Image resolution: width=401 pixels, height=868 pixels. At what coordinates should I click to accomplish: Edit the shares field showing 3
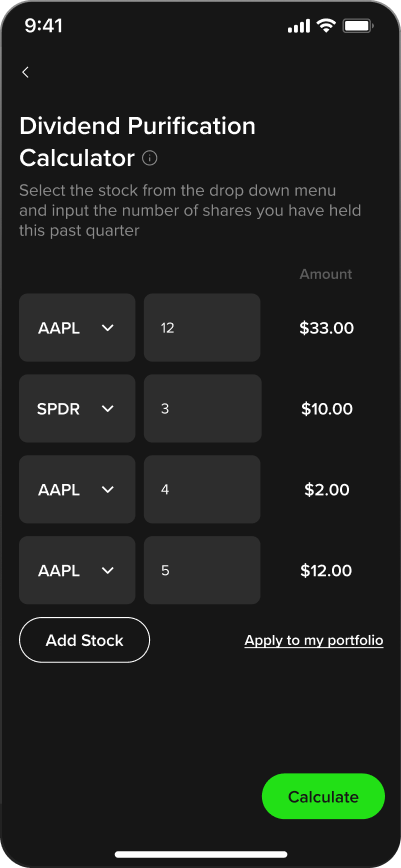202,409
